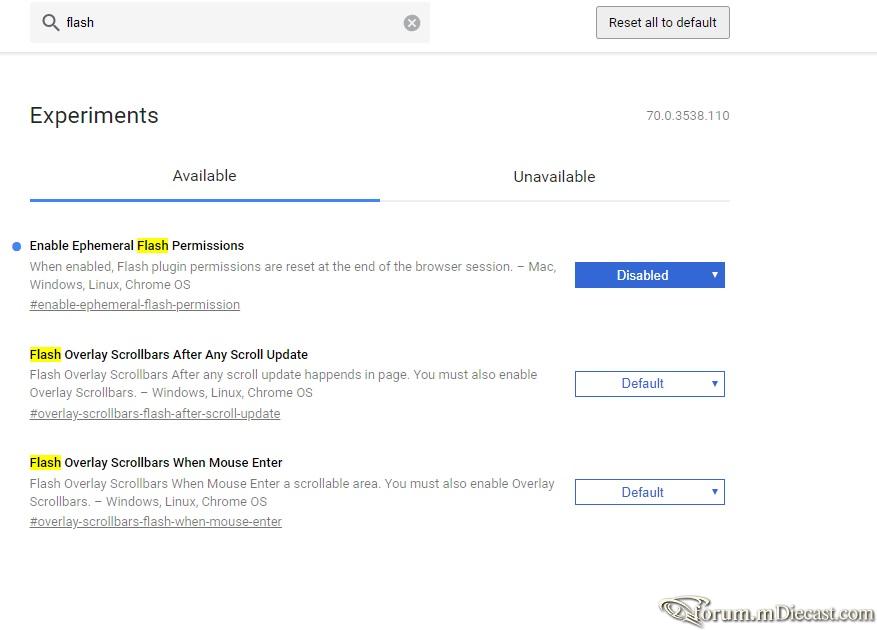Open #overlay-scrollbars-flash-when-mouse-enter link
The height and width of the screenshot is (630, 877).
coord(155,521)
